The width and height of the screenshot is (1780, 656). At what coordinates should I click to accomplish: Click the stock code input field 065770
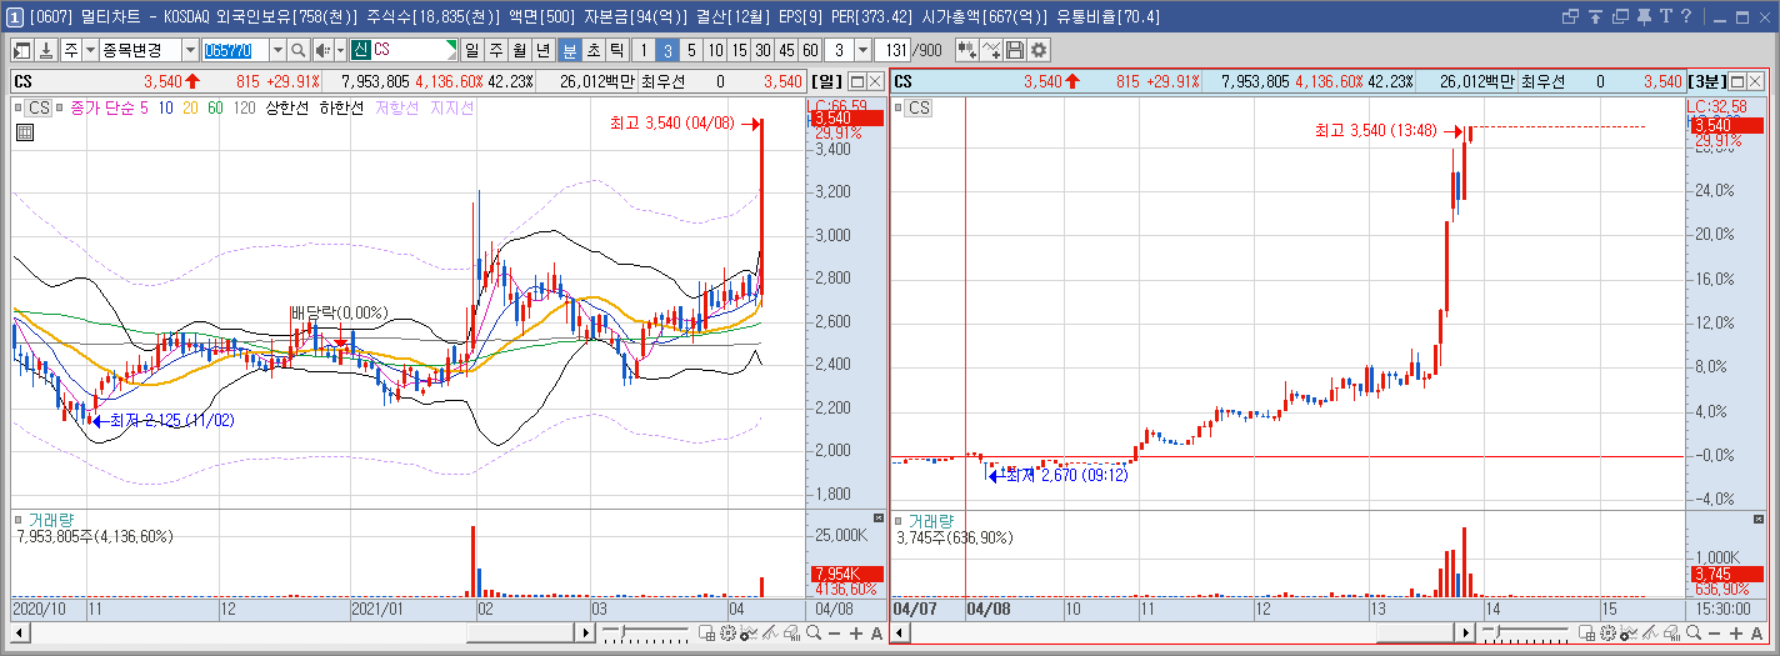click(234, 50)
